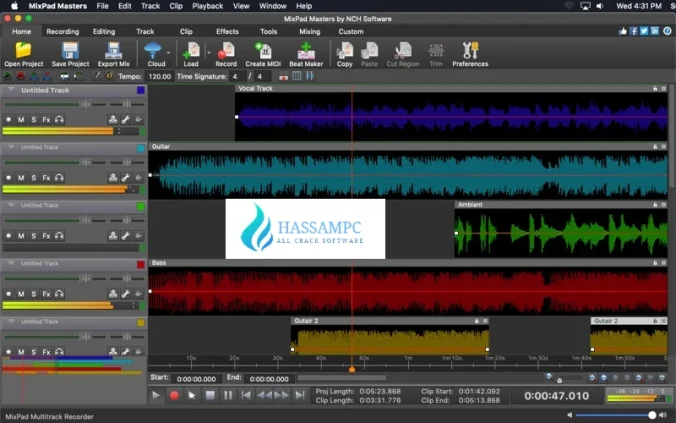
Task: Click the Play transport button
Action: [x=156, y=395]
